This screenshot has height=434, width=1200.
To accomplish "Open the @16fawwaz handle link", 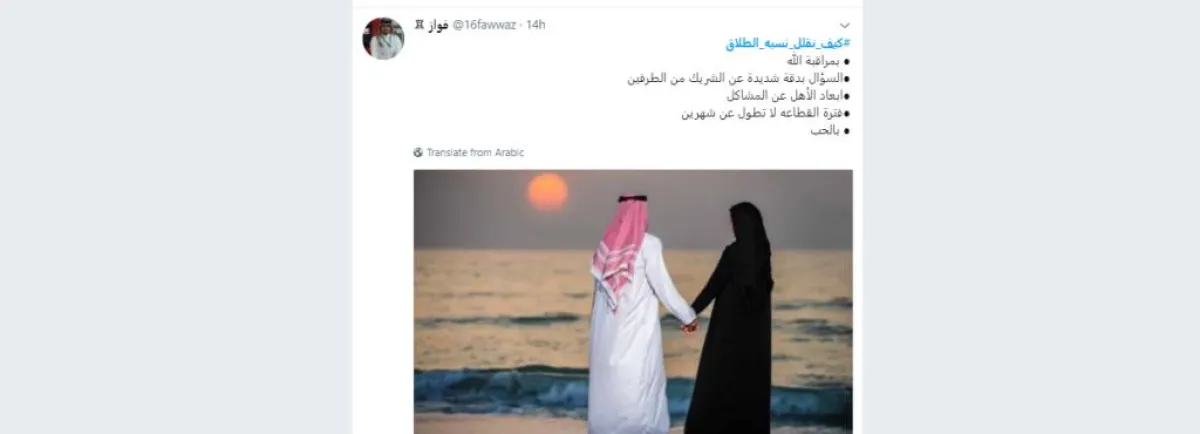I will 486,24.
